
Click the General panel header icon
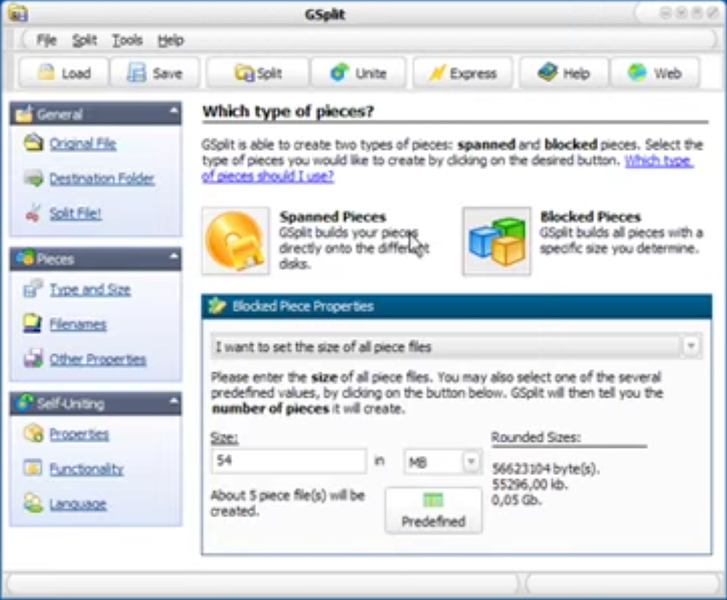tap(24, 114)
